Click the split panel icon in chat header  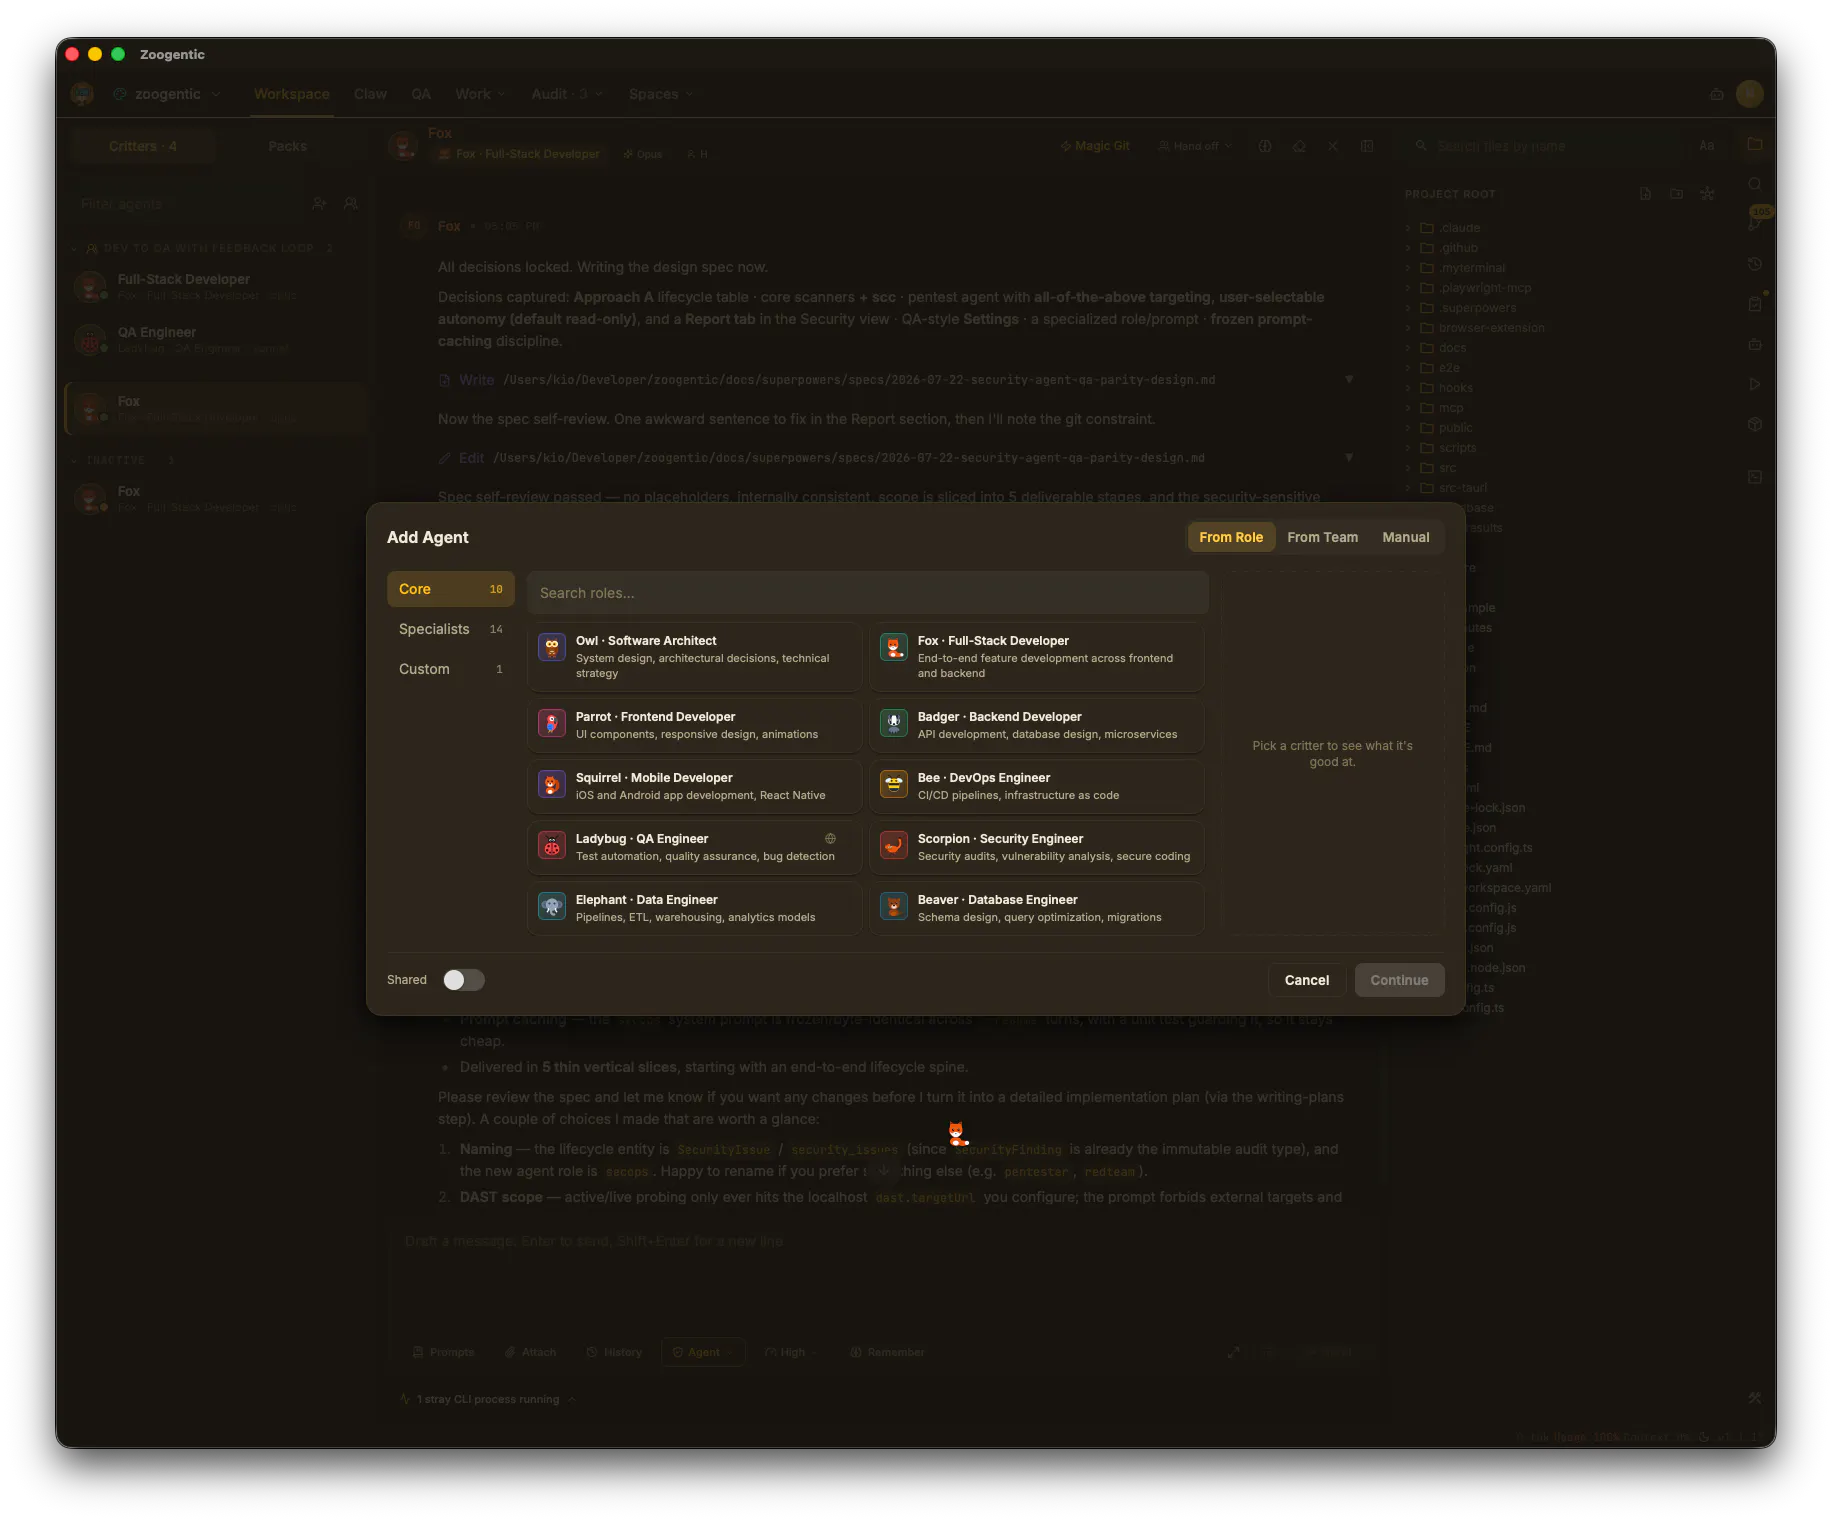[1367, 146]
